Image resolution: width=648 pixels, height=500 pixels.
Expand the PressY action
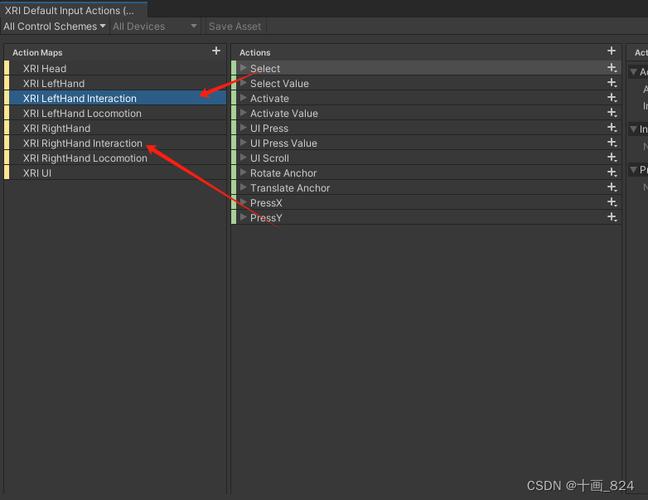pyautogui.click(x=243, y=217)
